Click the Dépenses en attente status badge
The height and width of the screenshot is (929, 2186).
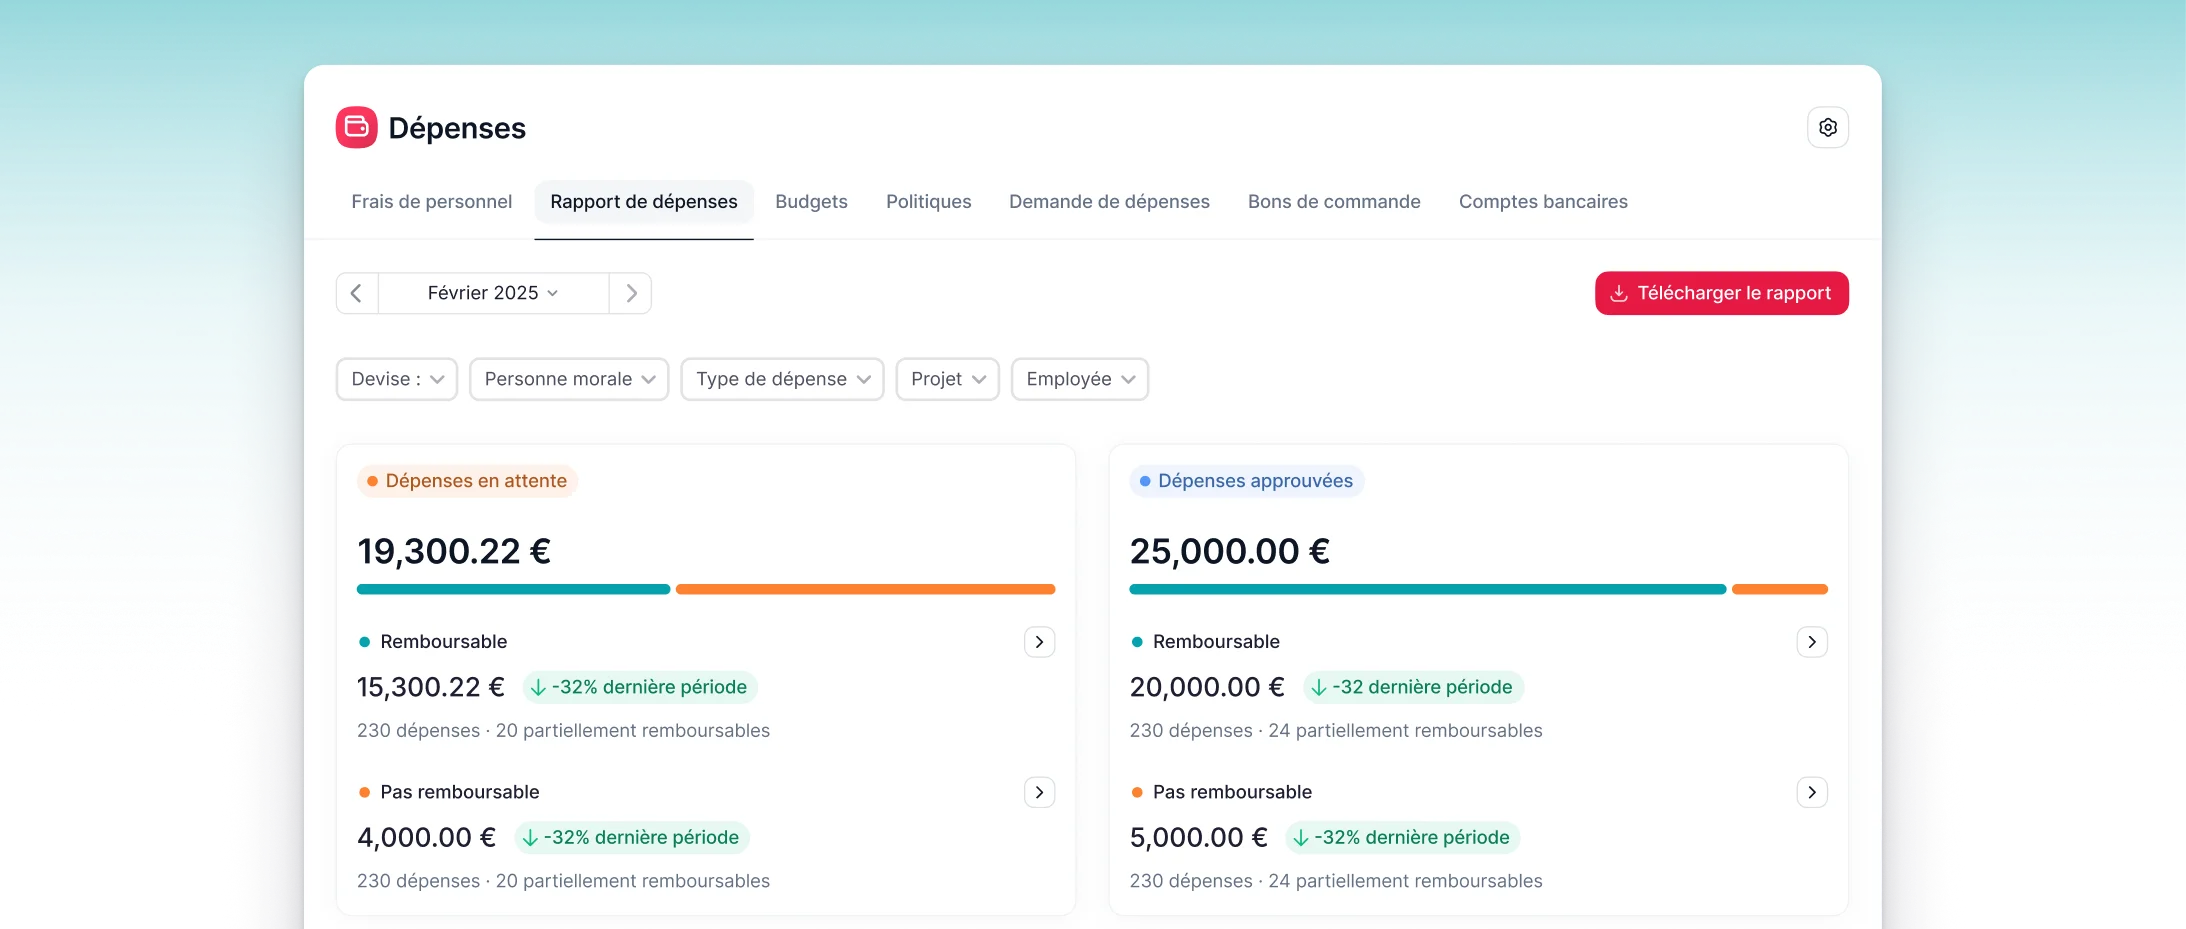click(467, 481)
